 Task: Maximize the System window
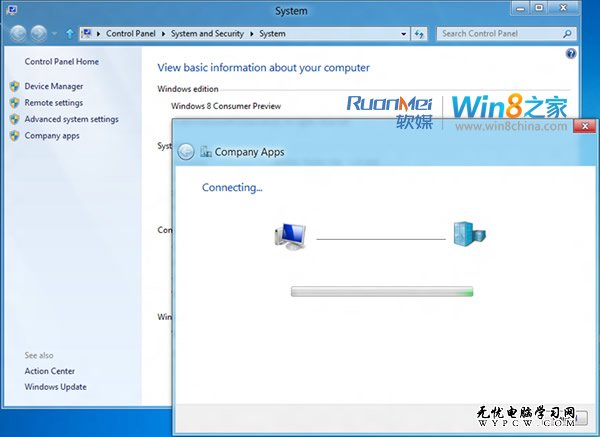539,8
